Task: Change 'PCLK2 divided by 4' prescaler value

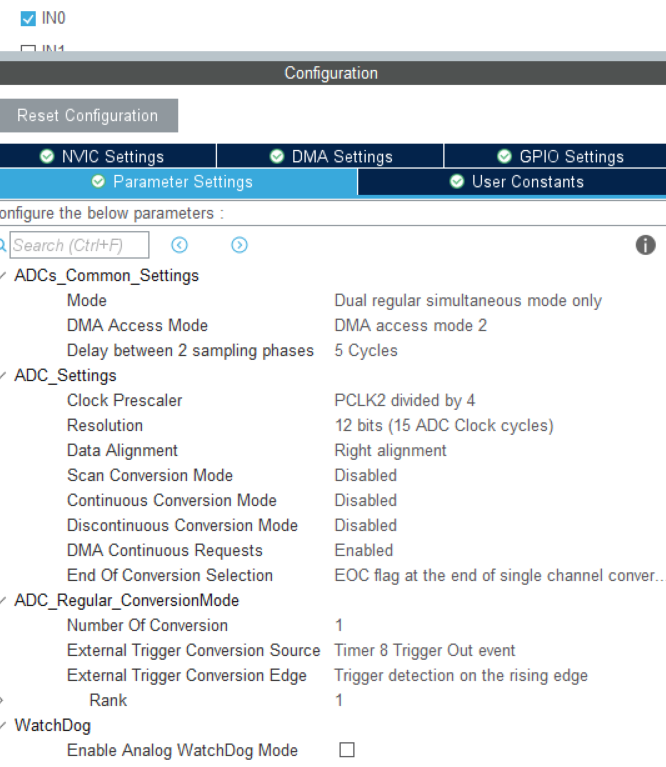Action: pos(404,401)
